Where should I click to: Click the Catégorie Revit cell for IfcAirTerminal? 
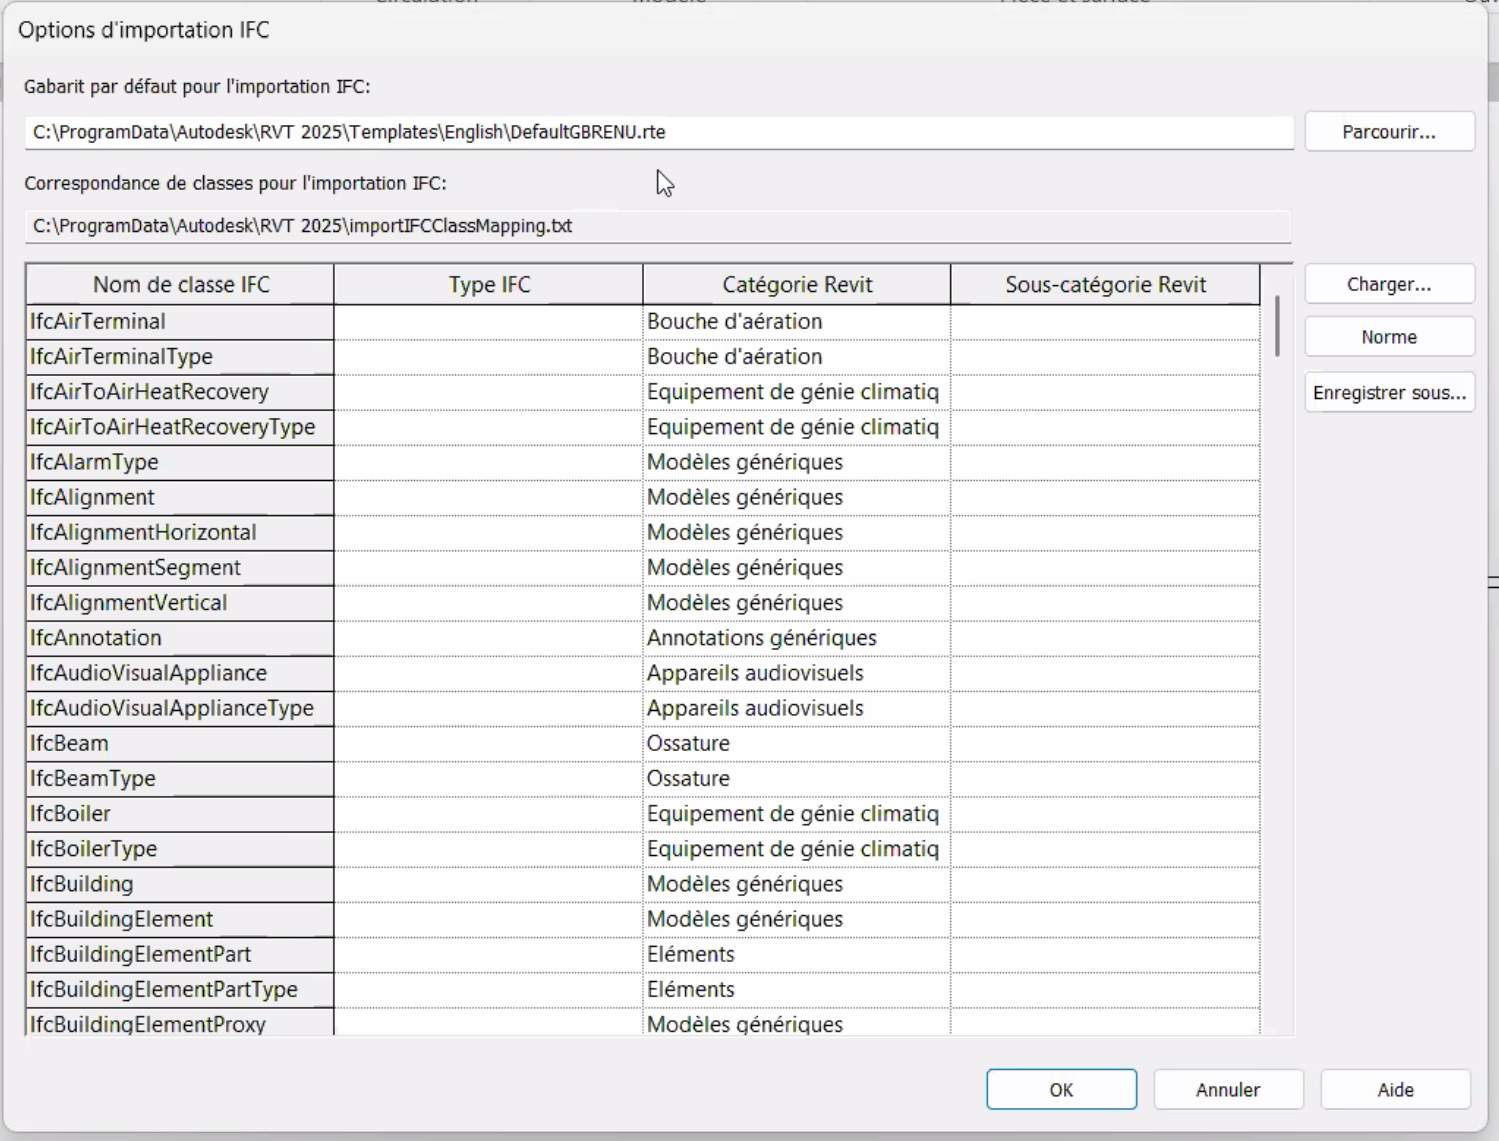pyautogui.click(x=794, y=321)
